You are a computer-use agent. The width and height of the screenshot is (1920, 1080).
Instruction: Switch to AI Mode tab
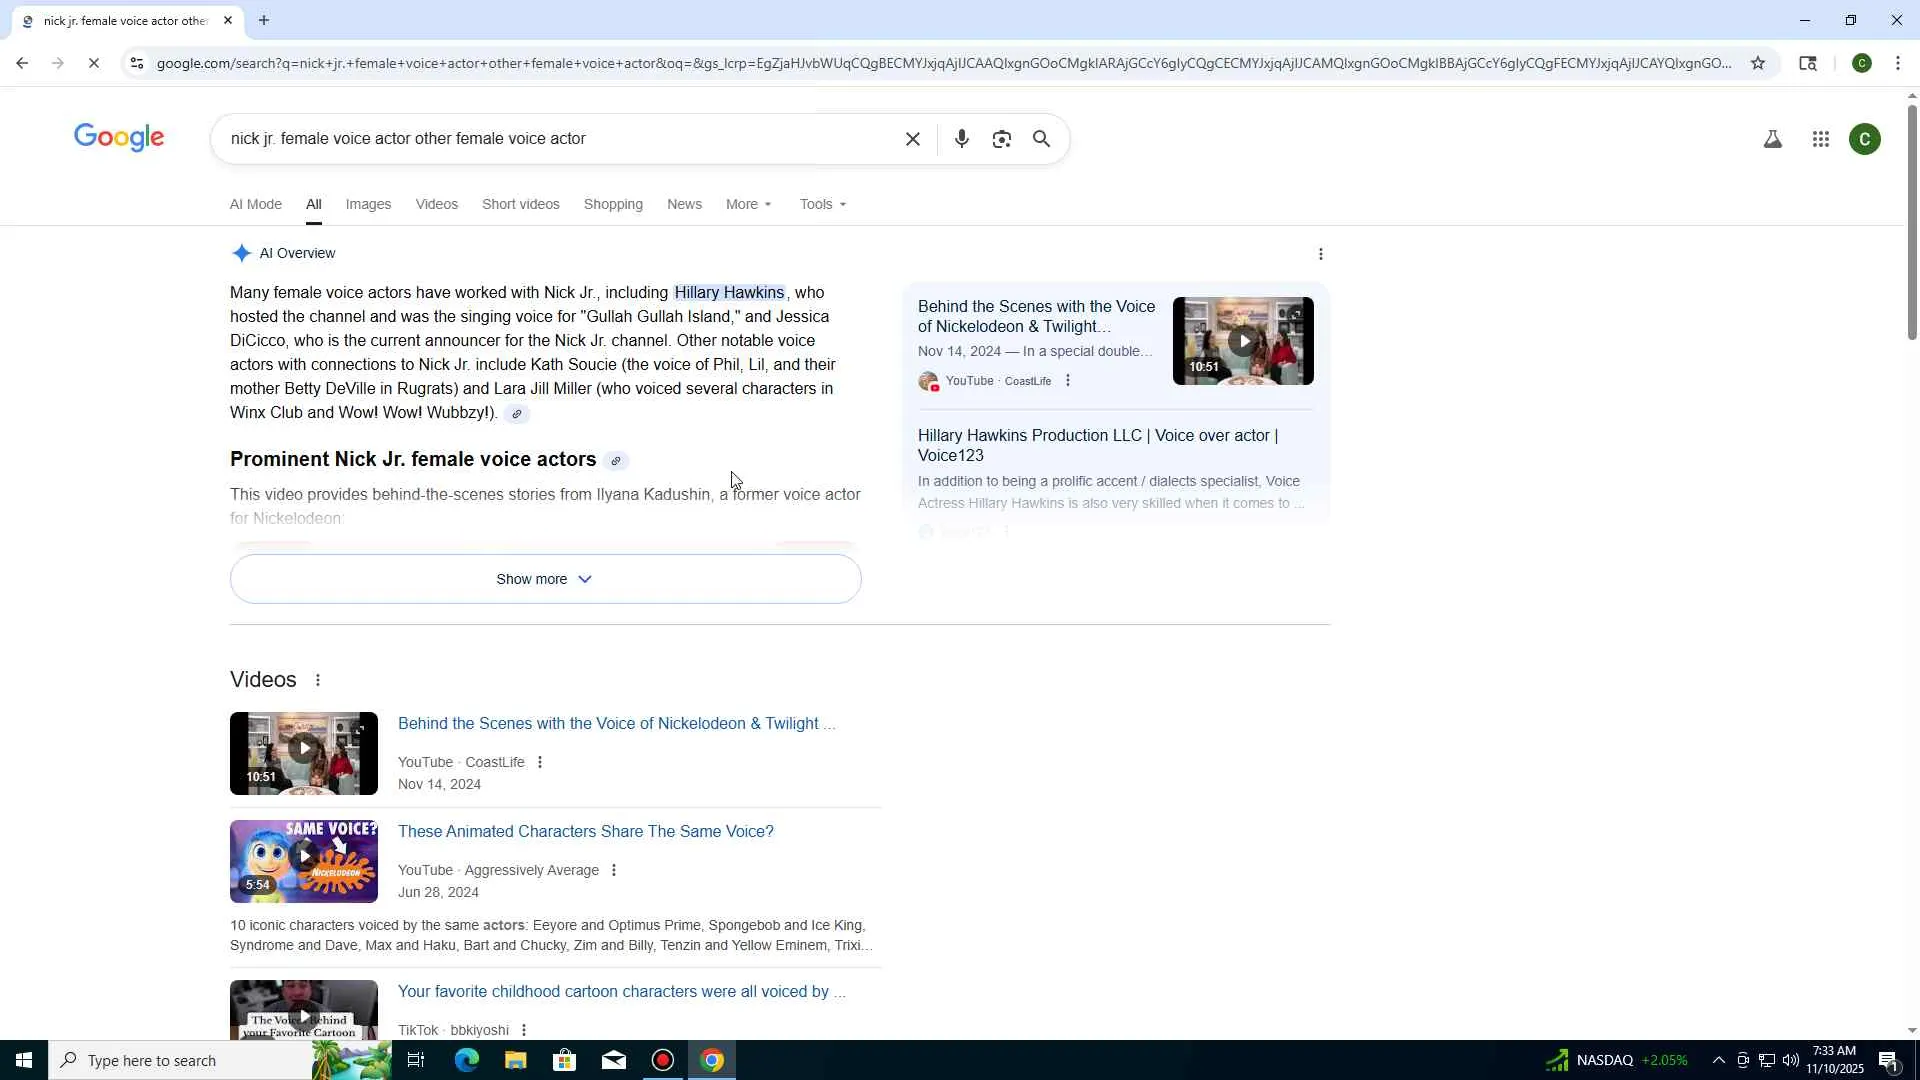coord(255,204)
